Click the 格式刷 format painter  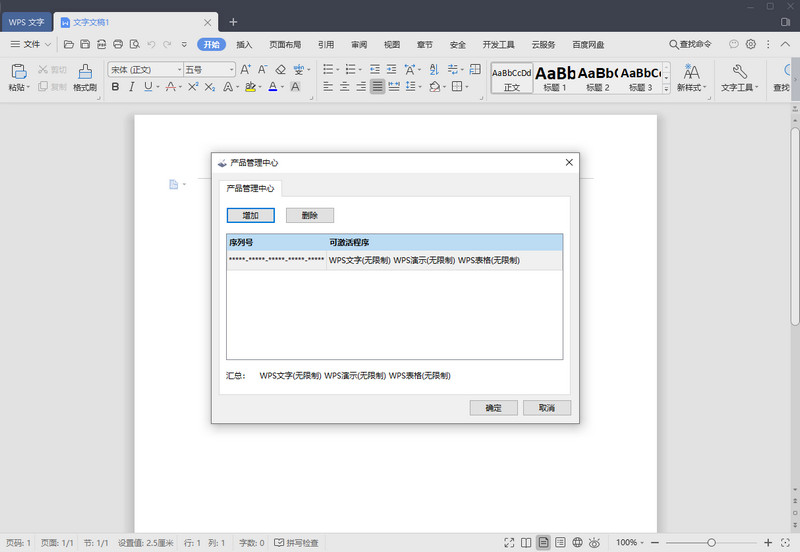[85, 78]
